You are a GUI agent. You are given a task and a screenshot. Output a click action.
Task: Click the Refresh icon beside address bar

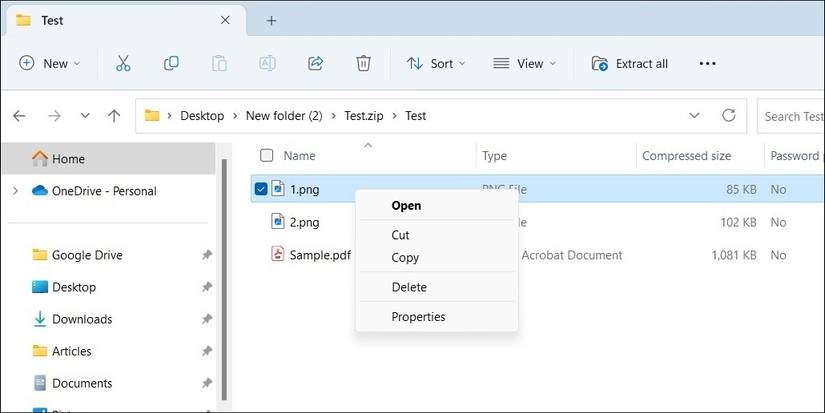click(729, 115)
